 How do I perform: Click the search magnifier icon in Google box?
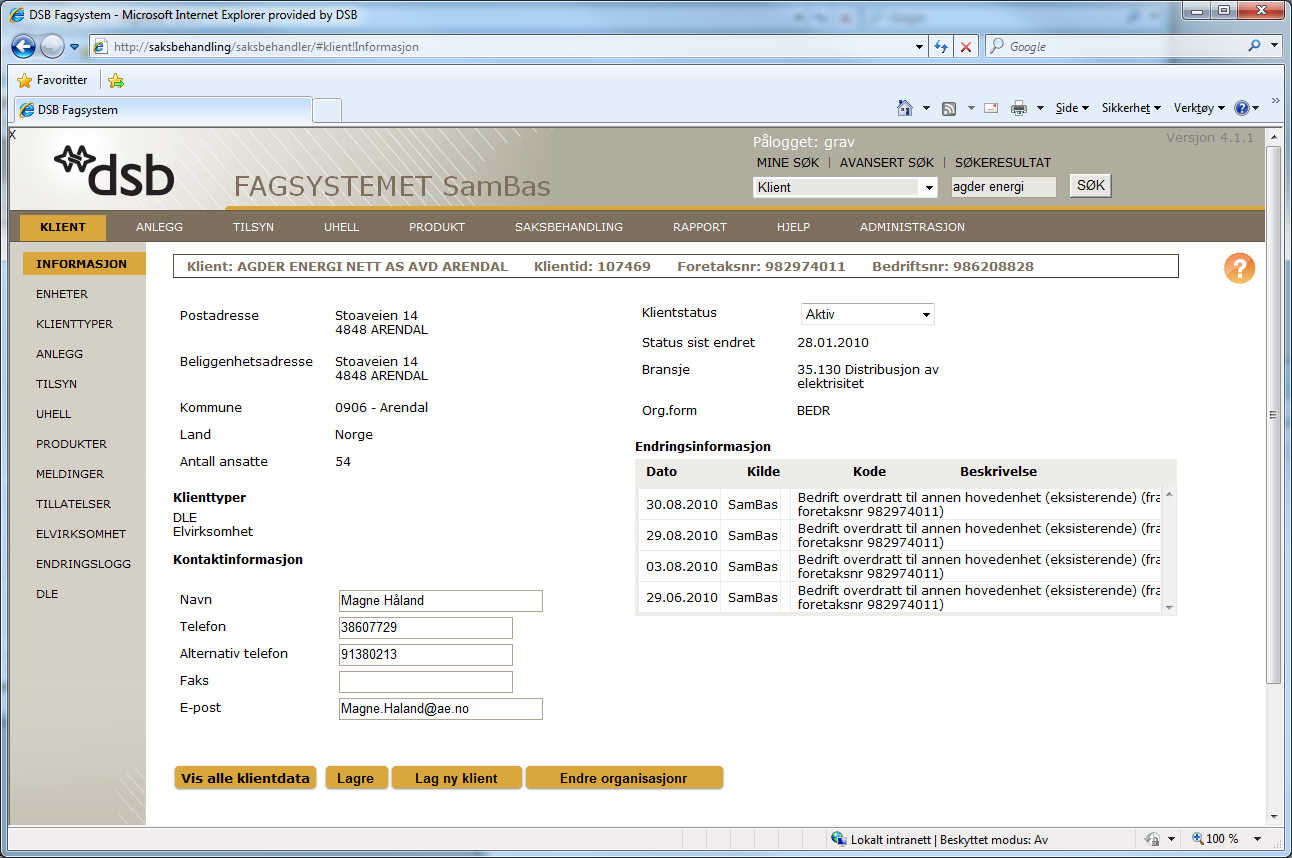coord(1255,46)
